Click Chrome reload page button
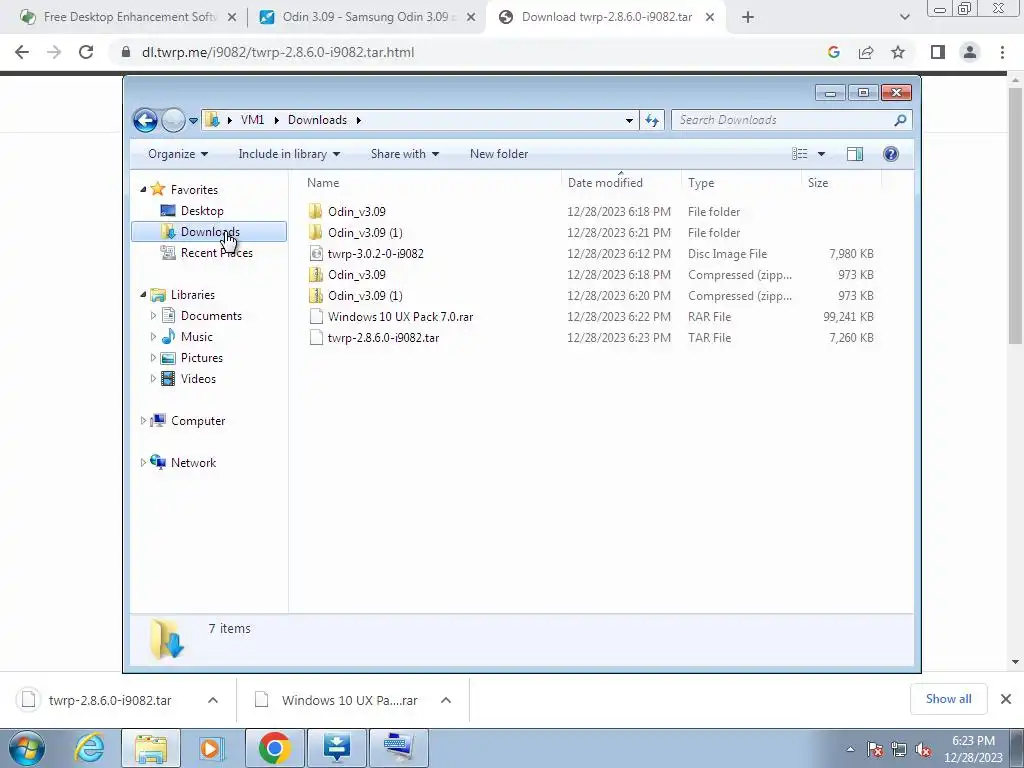 (x=86, y=52)
